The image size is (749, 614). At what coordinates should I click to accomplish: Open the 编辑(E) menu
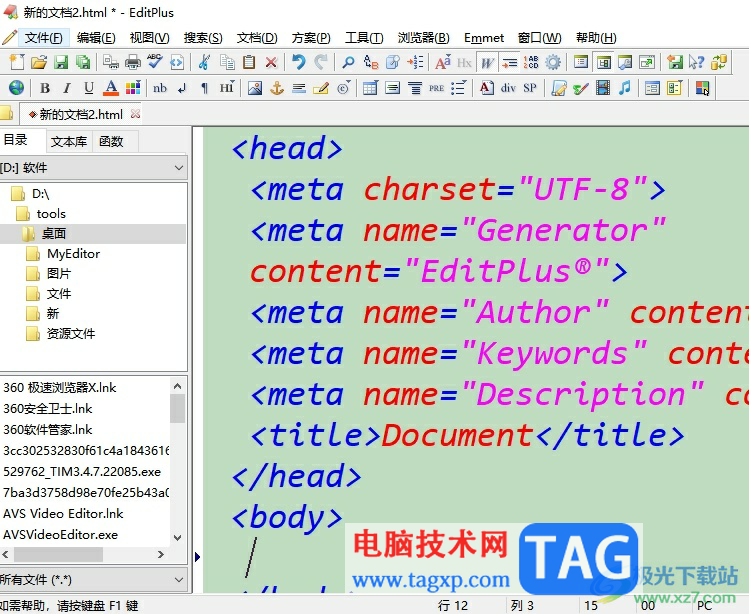click(x=96, y=37)
